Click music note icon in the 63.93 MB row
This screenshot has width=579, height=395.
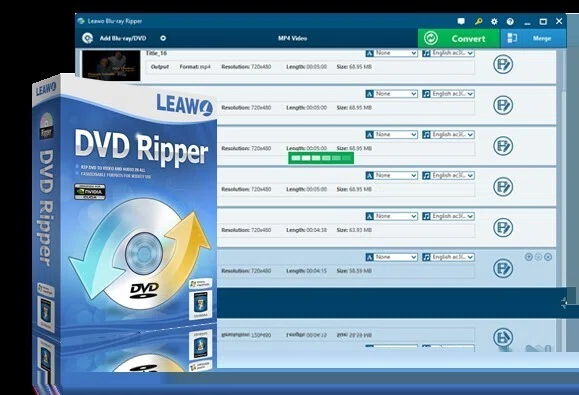426,216
